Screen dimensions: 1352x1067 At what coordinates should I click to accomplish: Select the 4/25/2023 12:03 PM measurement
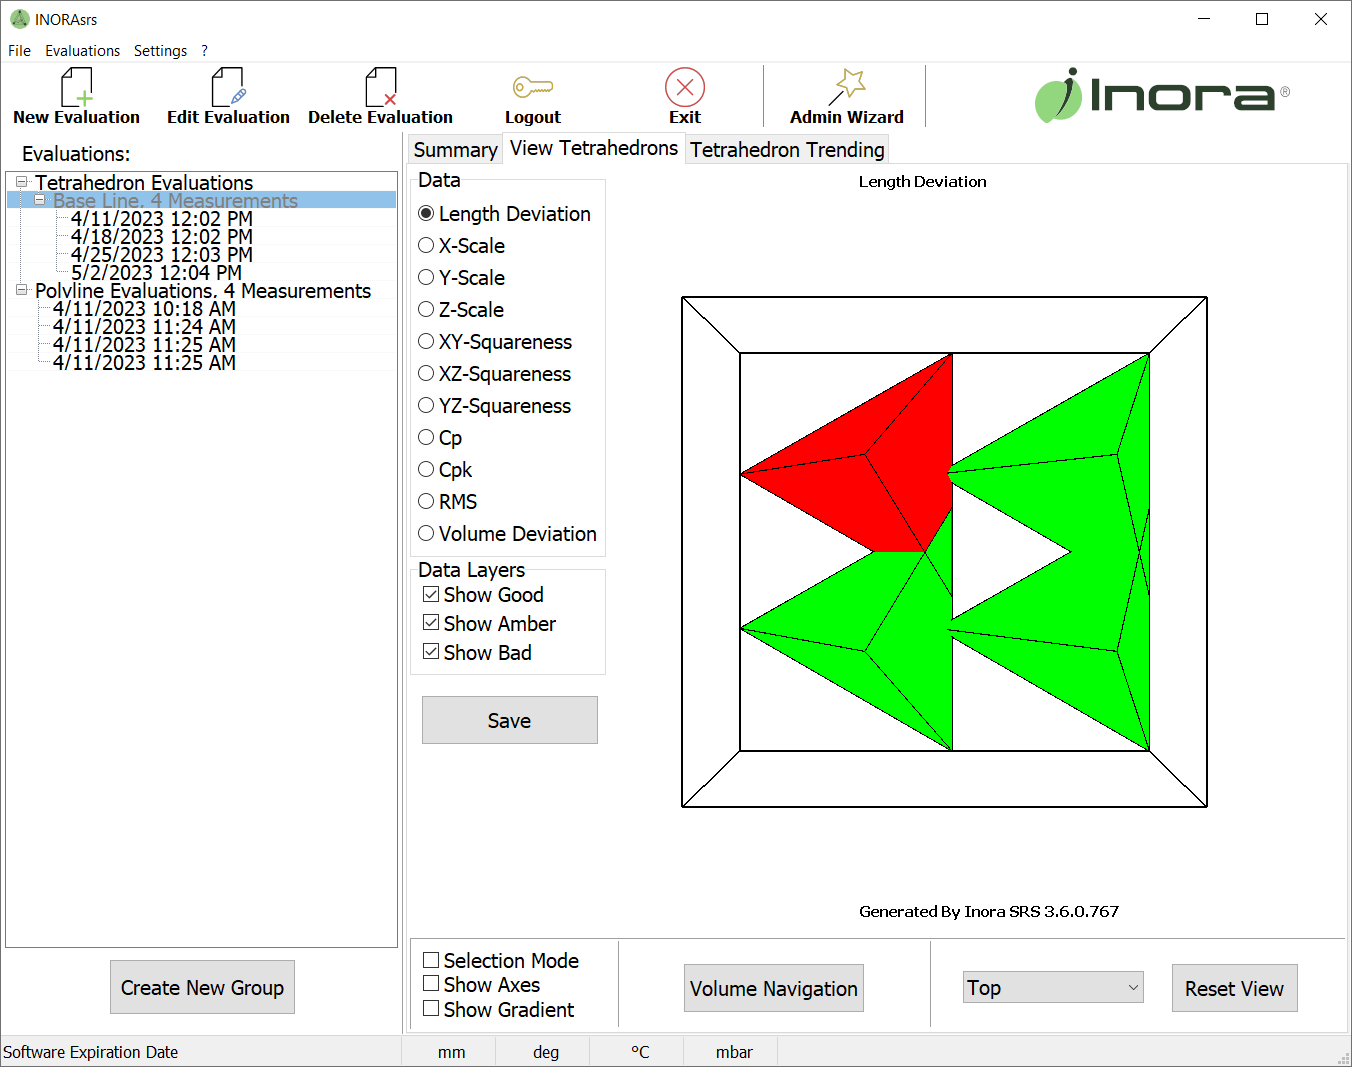(161, 255)
